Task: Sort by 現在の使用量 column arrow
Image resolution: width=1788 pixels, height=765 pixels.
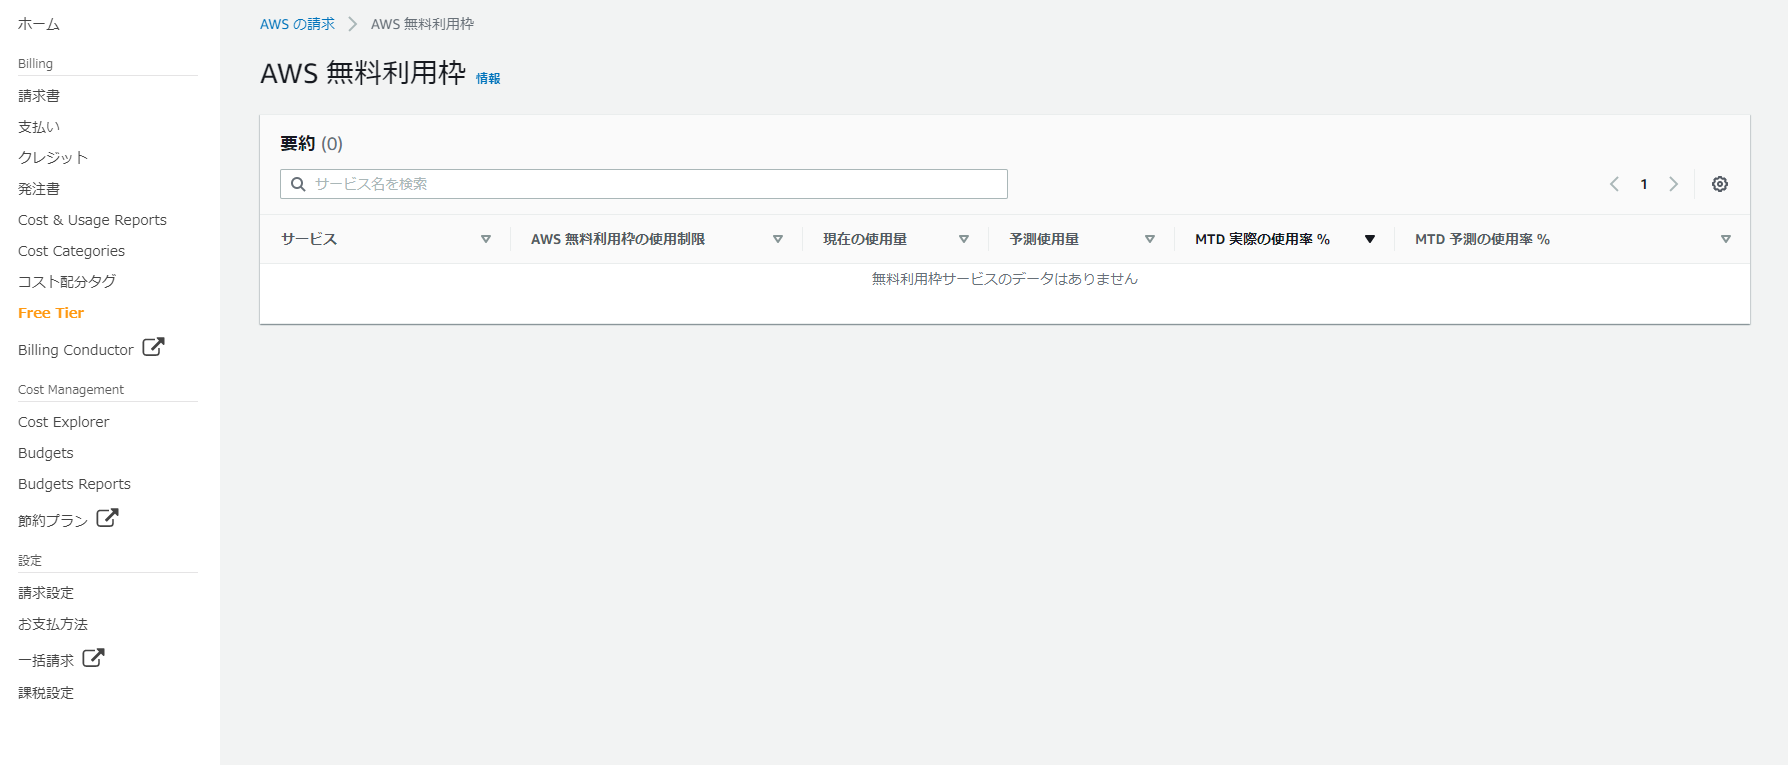Action: click(x=964, y=239)
